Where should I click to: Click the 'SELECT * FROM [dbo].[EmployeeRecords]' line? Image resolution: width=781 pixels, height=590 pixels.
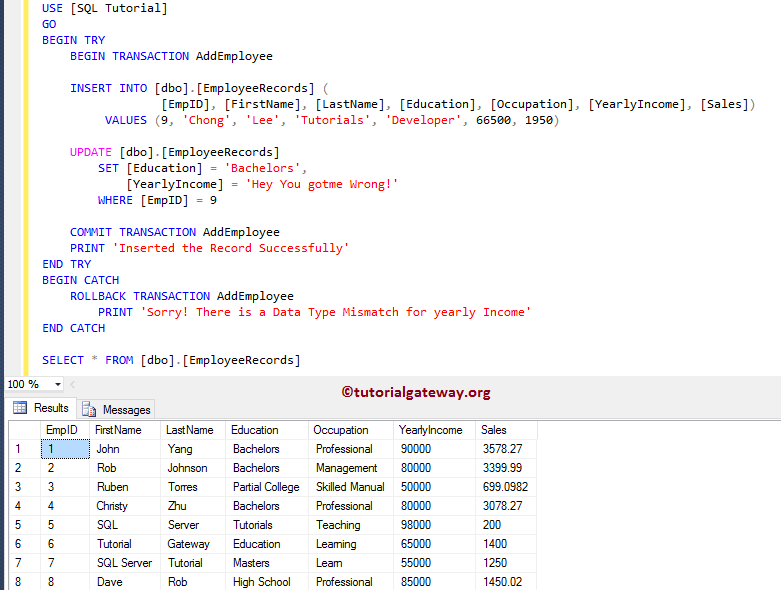(x=171, y=360)
